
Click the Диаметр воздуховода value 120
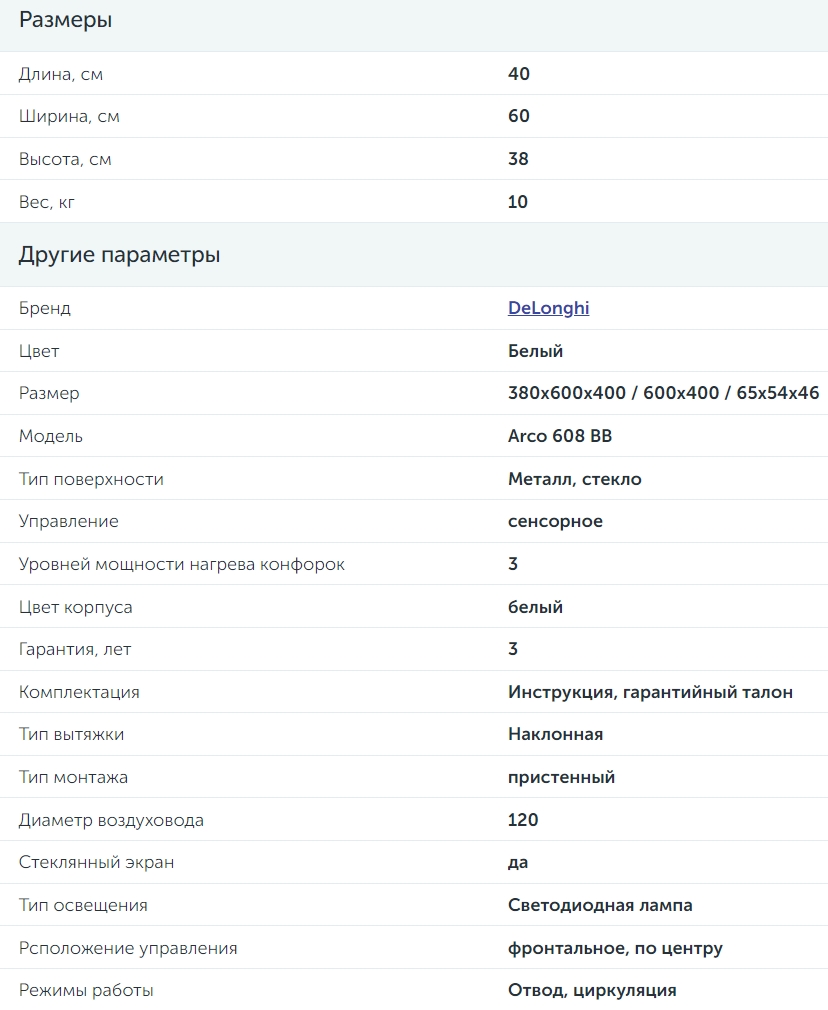pyautogui.click(x=523, y=820)
